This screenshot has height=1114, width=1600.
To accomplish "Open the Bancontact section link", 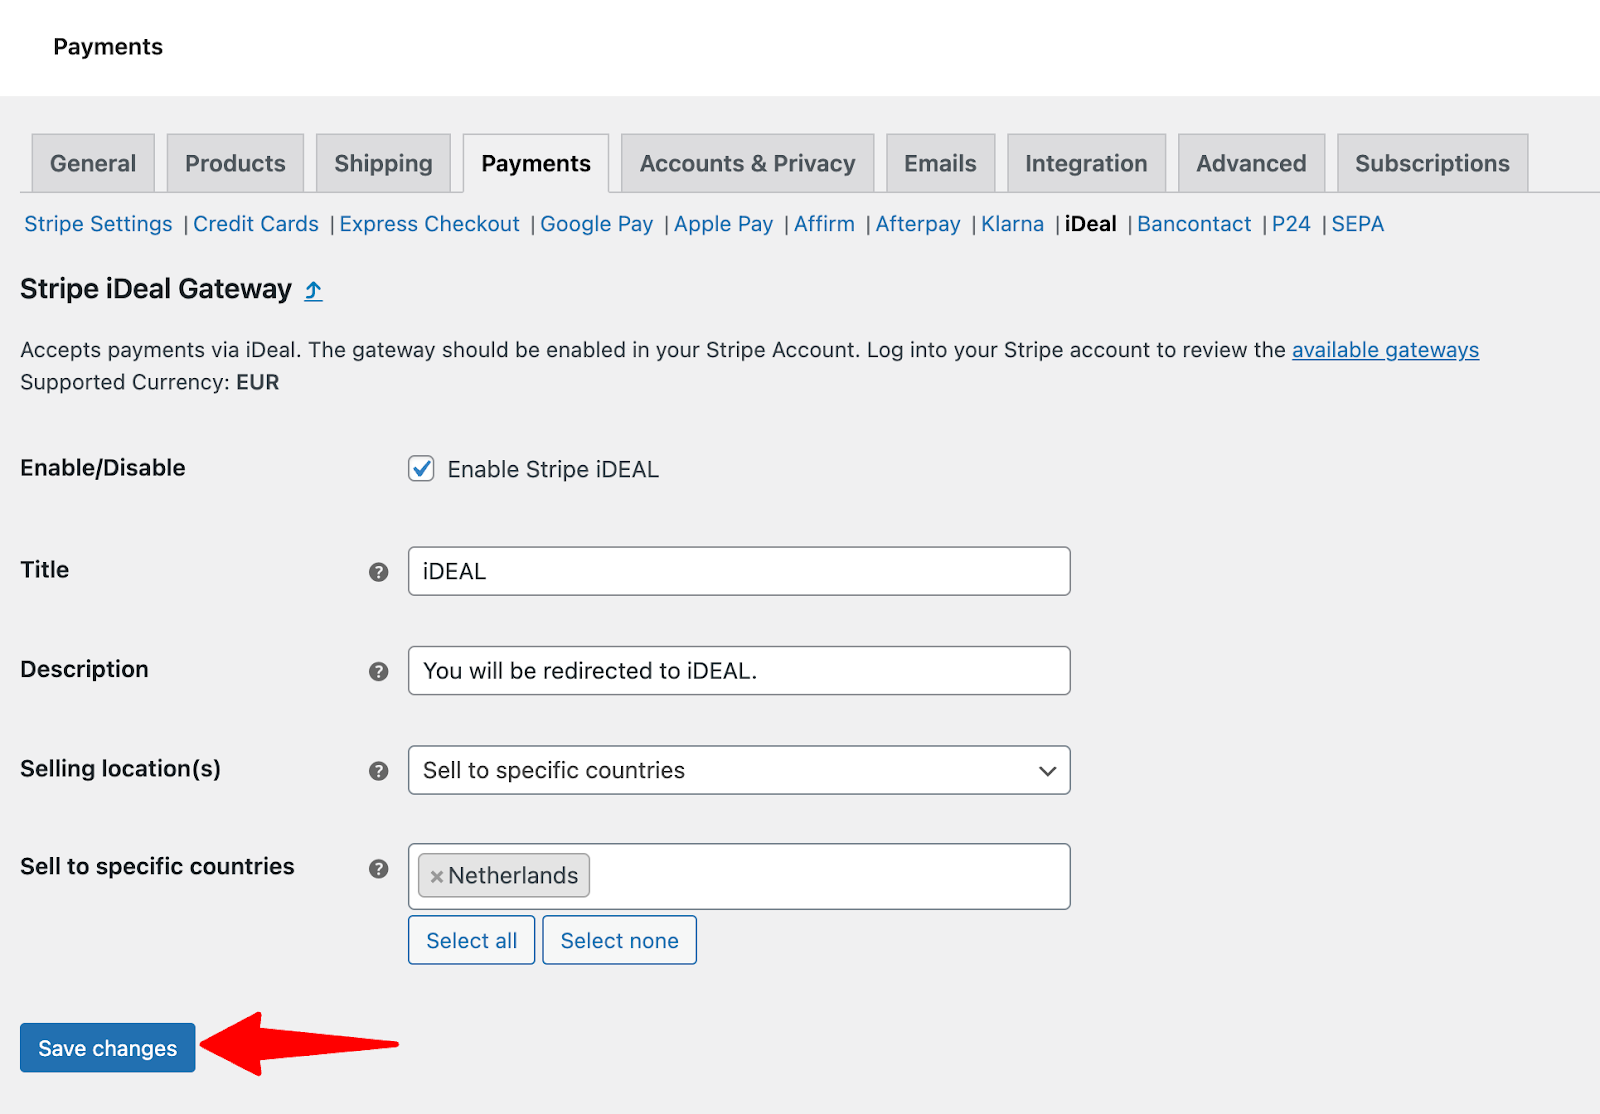I will point(1194,224).
